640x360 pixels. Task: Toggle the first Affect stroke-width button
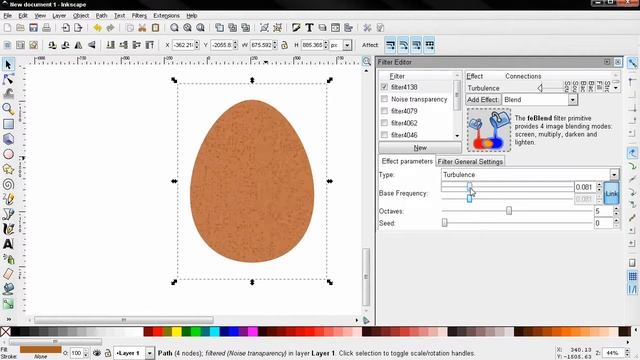click(x=390, y=45)
